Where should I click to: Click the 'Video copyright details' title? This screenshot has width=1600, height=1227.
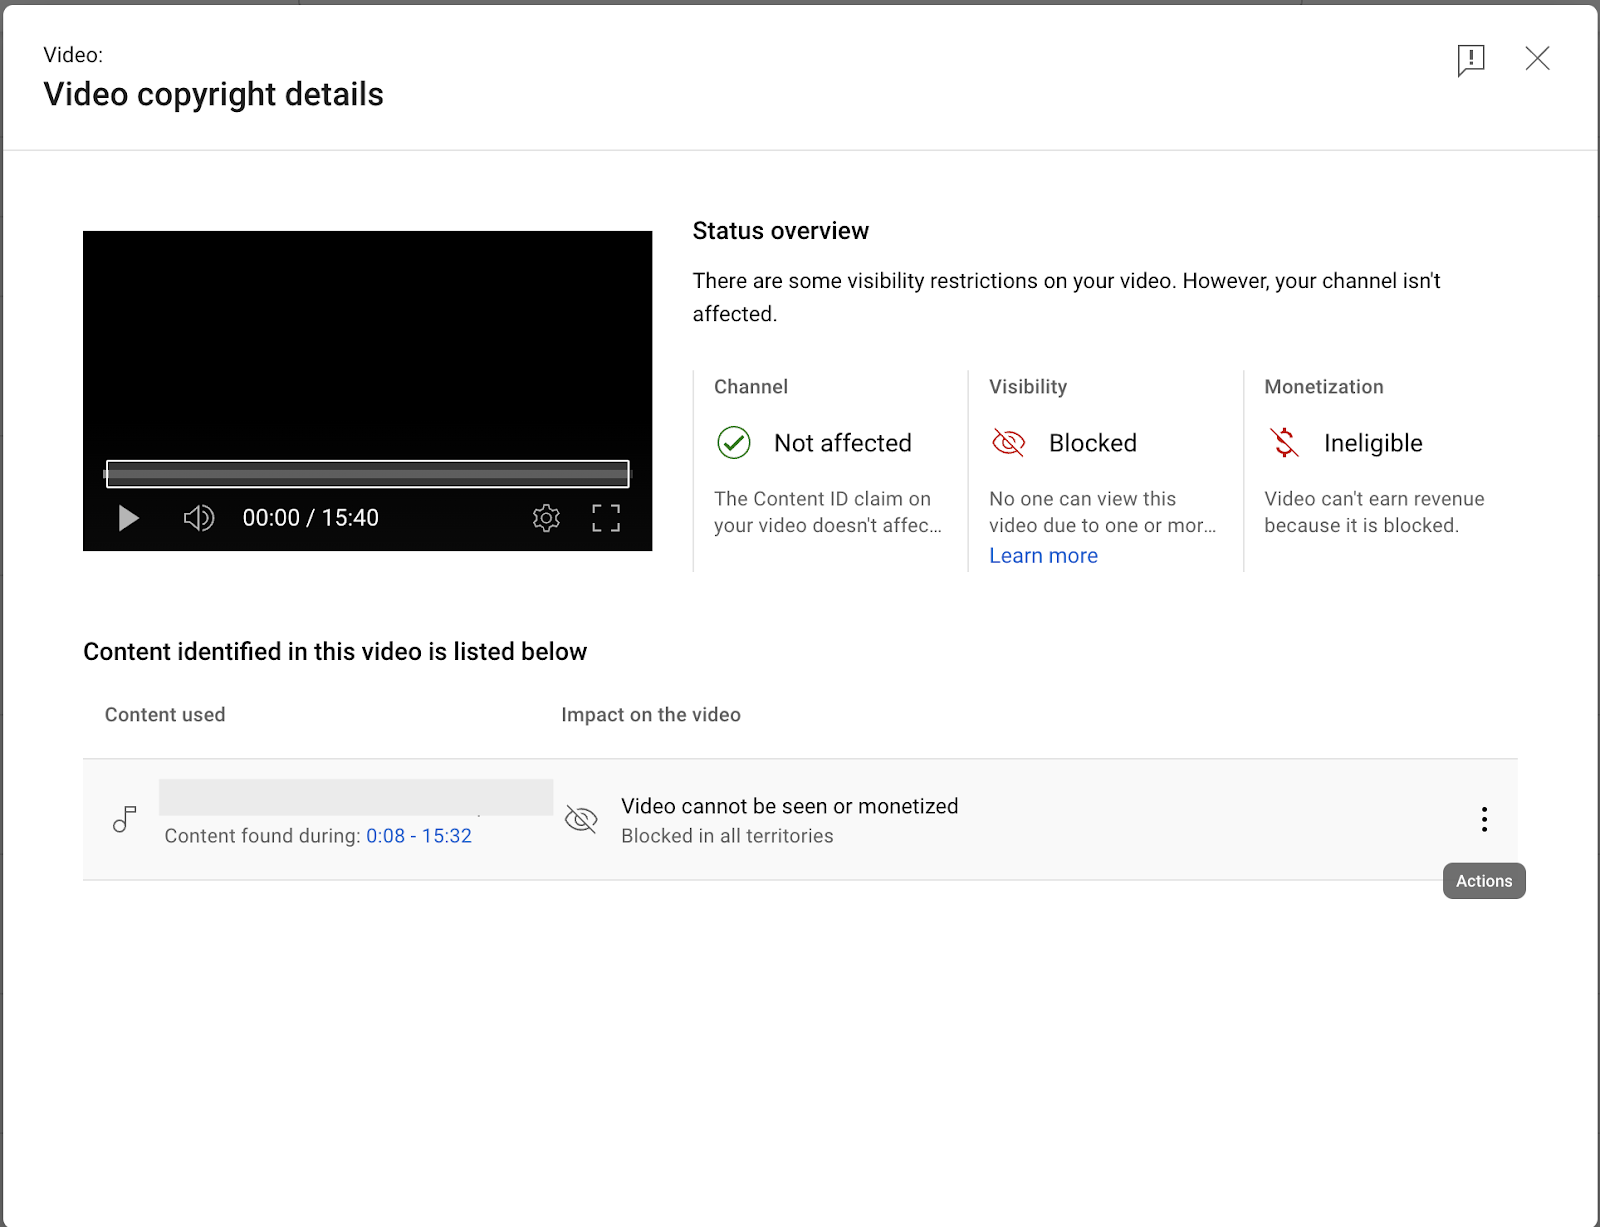tap(214, 94)
